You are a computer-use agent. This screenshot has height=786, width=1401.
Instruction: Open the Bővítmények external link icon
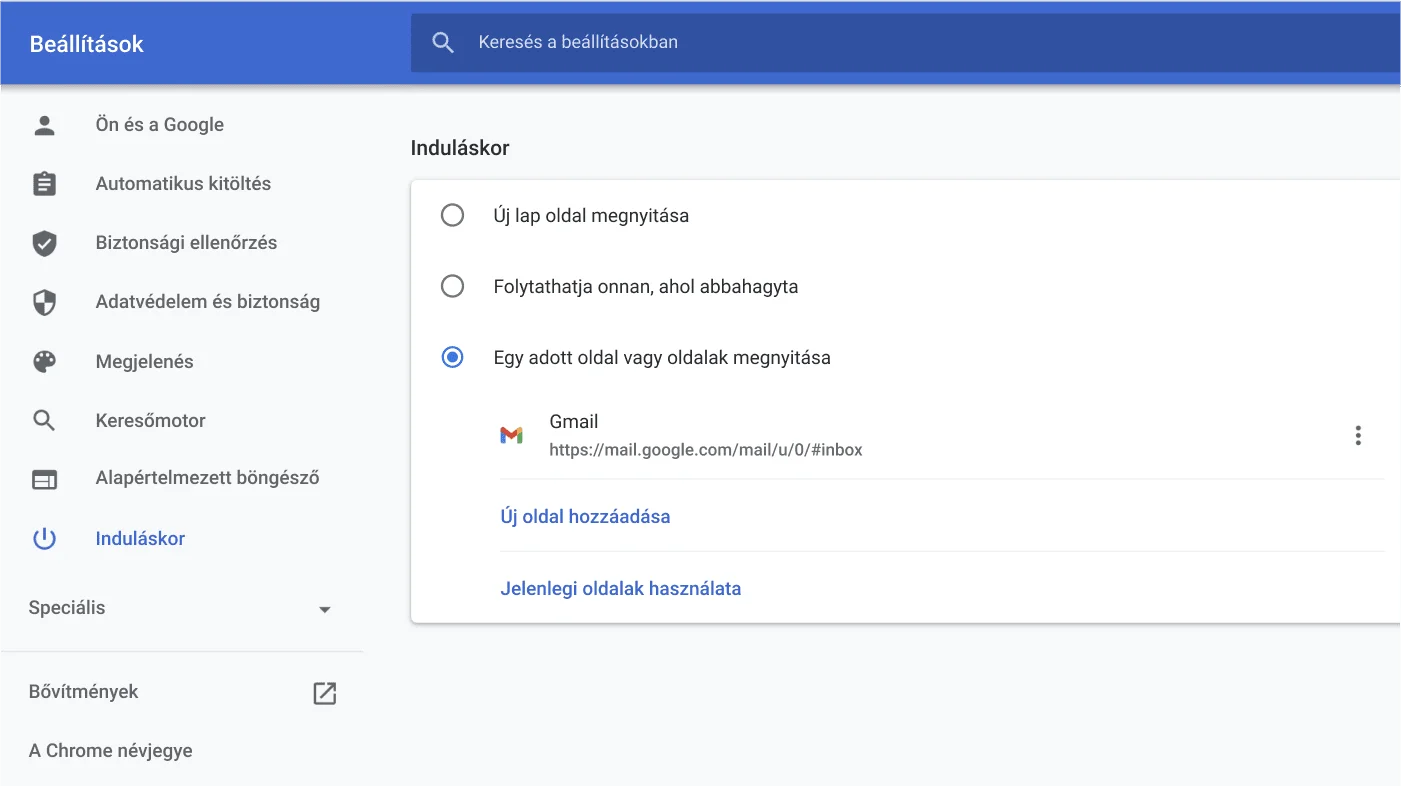[324, 692]
